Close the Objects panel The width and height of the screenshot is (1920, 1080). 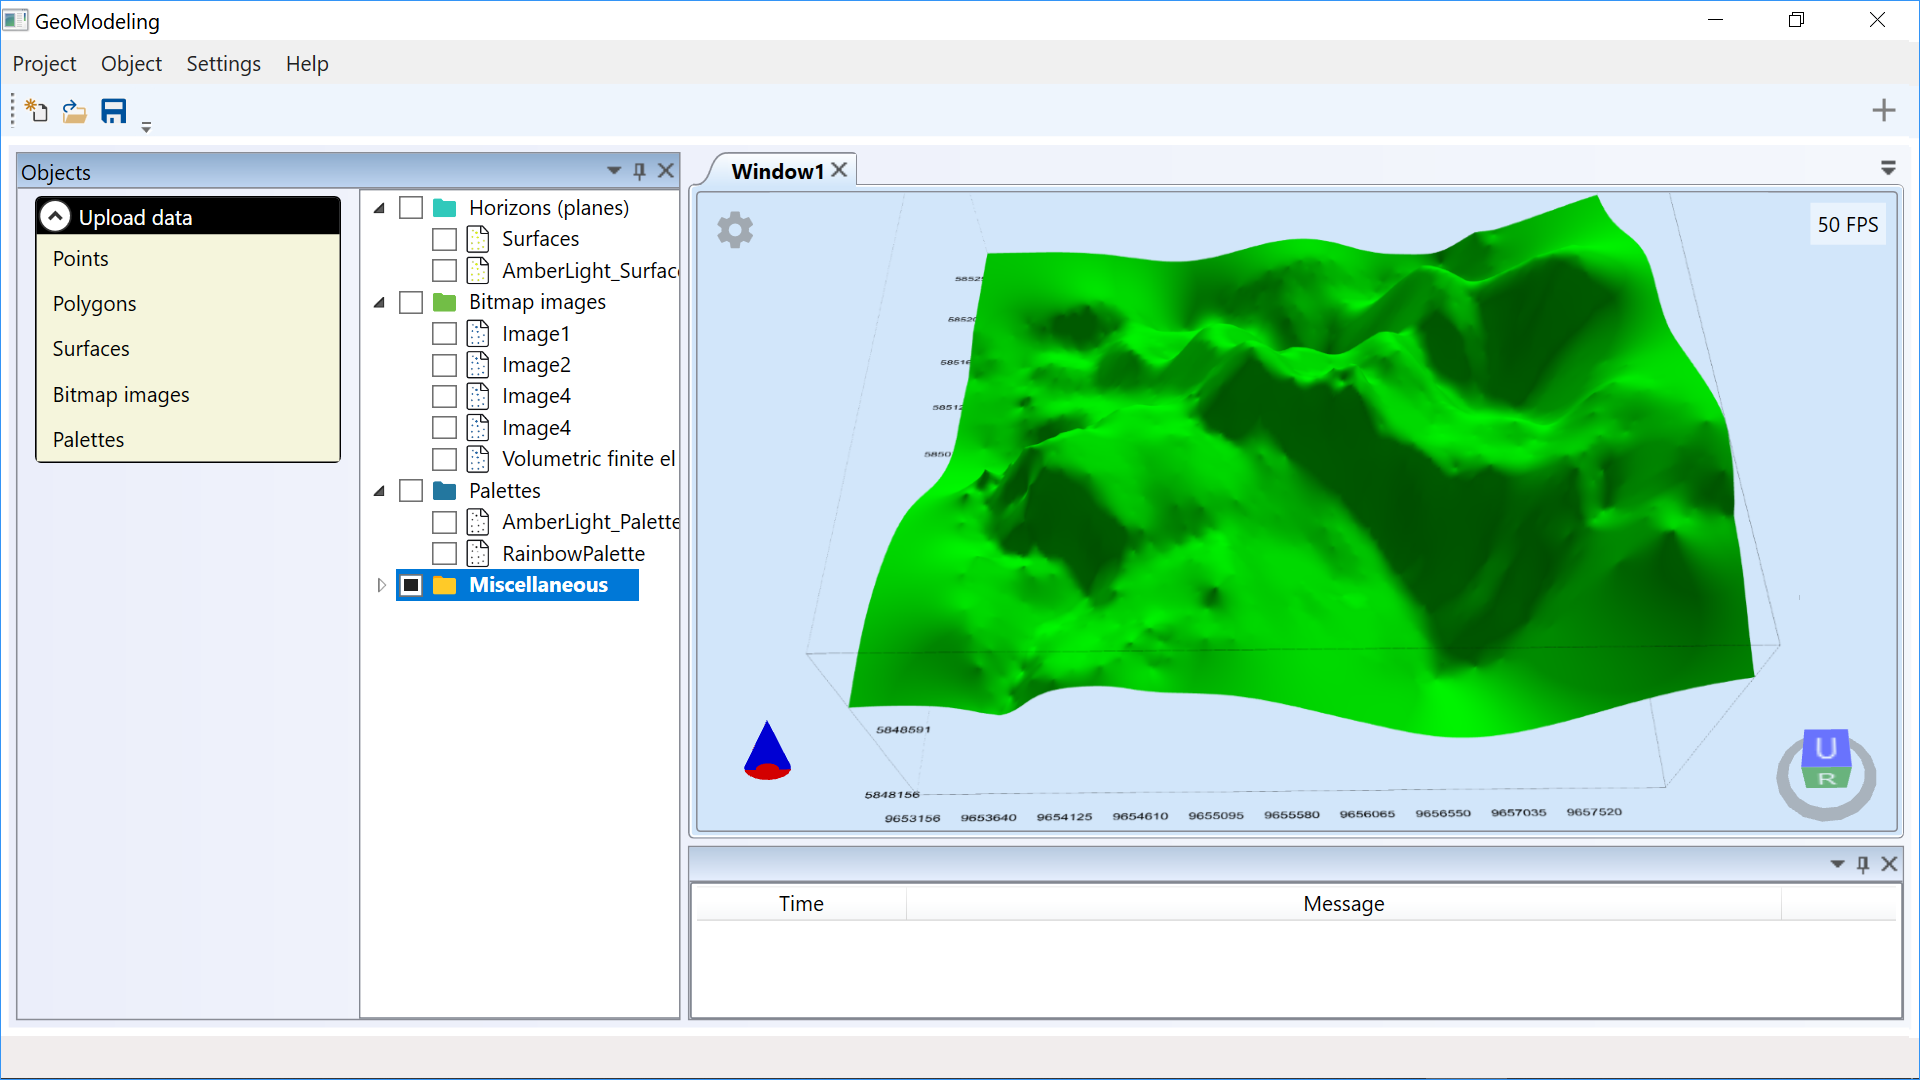pyautogui.click(x=666, y=171)
